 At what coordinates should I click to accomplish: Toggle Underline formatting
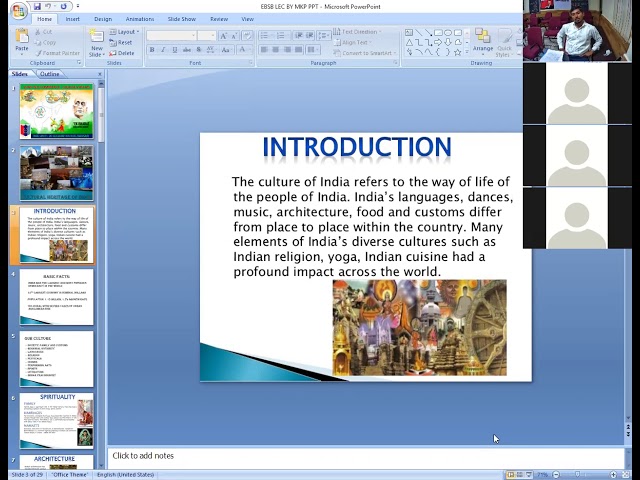point(175,50)
